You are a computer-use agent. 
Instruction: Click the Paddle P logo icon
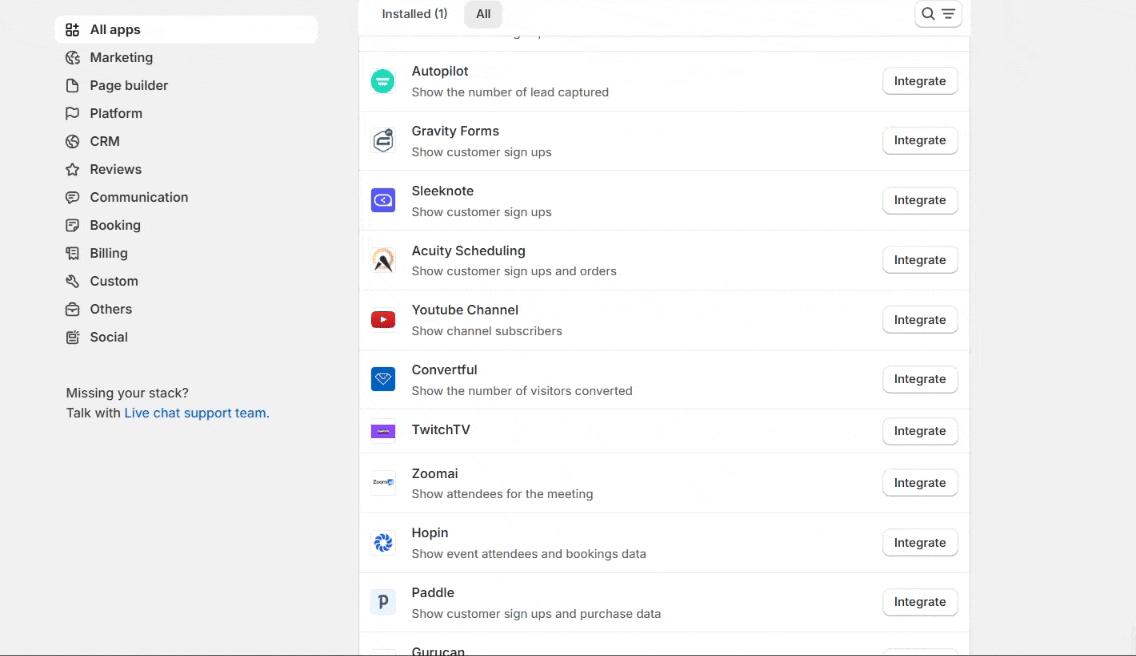pos(383,603)
